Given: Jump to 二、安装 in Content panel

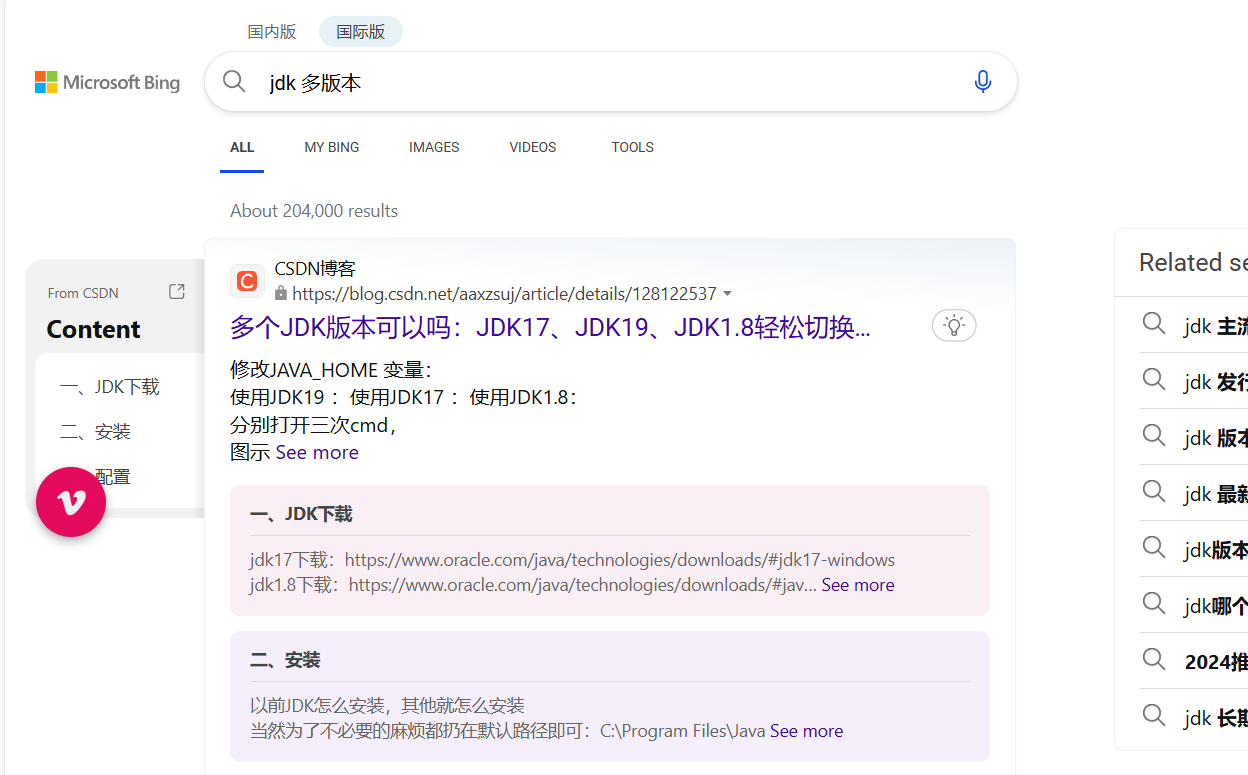Looking at the screenshot, I should (x=95, y=432).
